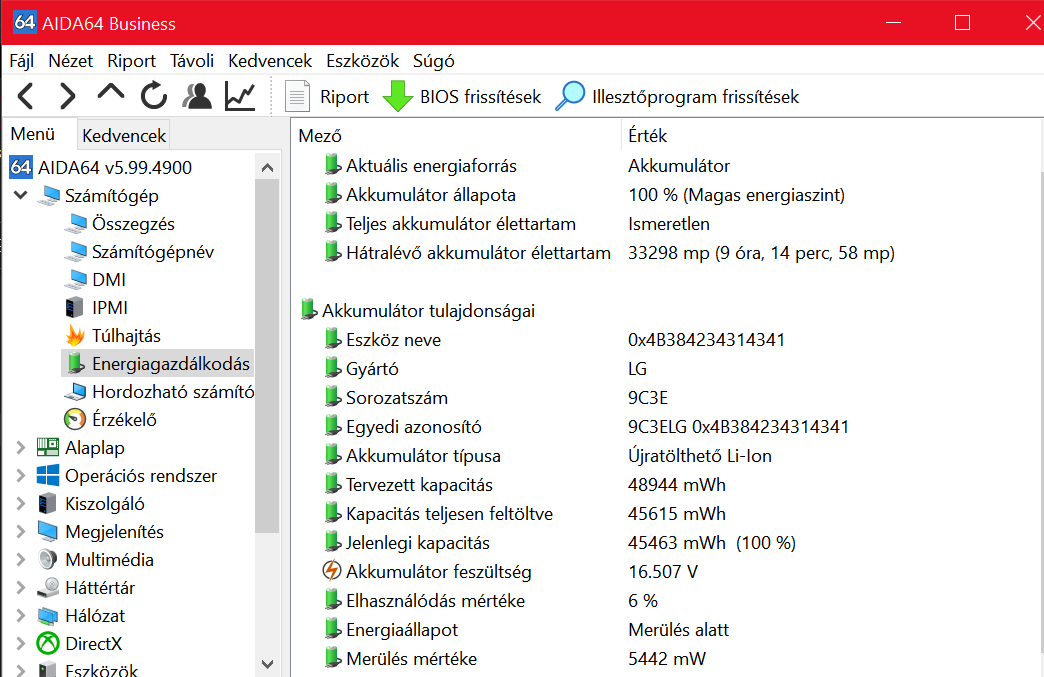Click the monitor icon beside Megjelenítés

48,531
